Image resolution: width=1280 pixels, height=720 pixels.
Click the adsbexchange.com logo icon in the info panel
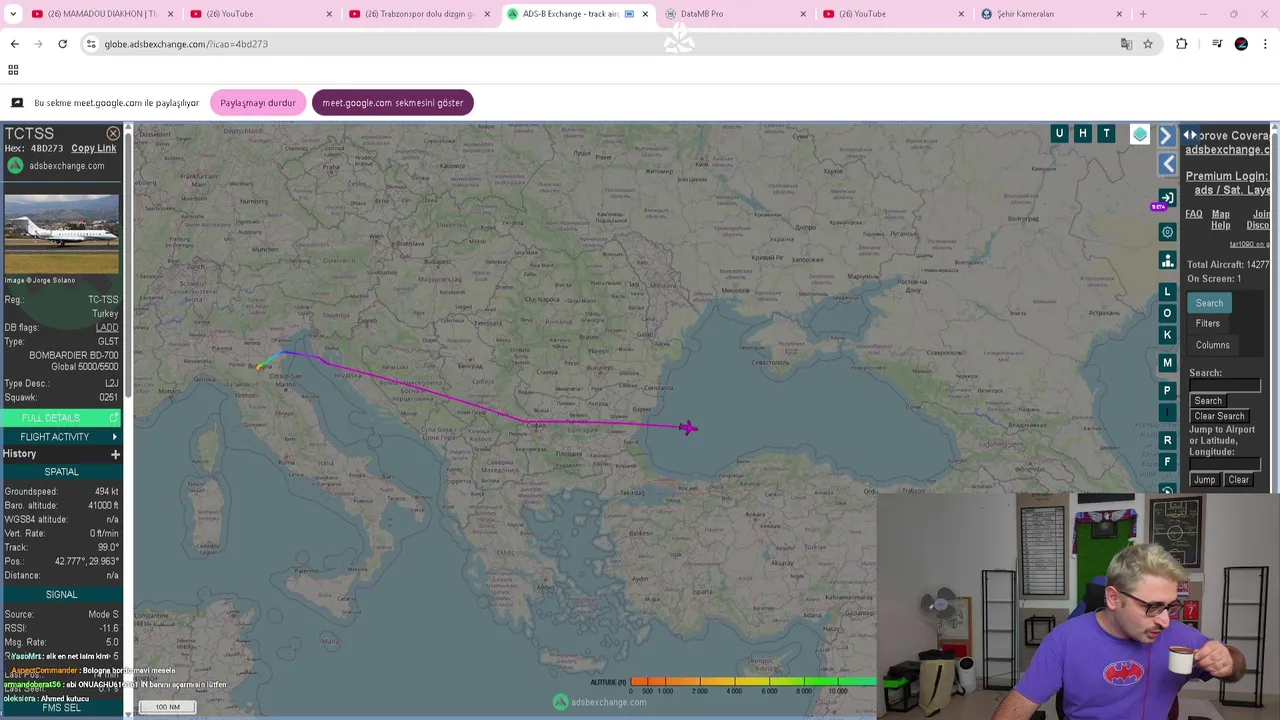click(x=15, y=166)
